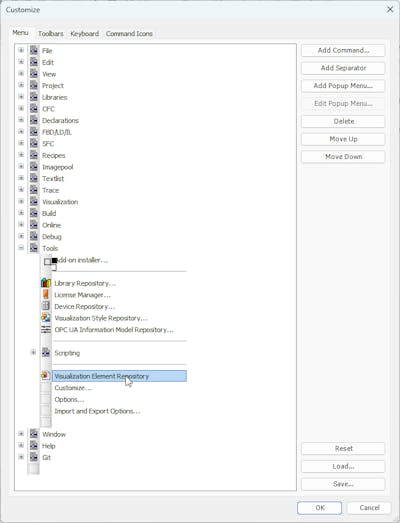Expand the Window menu node
The height and width of the screenshot is (523, 400).
pos(21,434)
